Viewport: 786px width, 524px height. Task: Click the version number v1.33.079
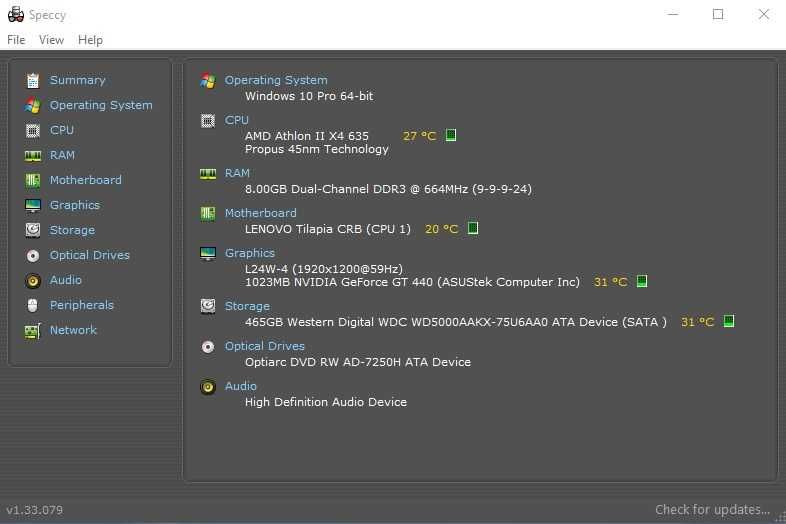coord(35,510)
